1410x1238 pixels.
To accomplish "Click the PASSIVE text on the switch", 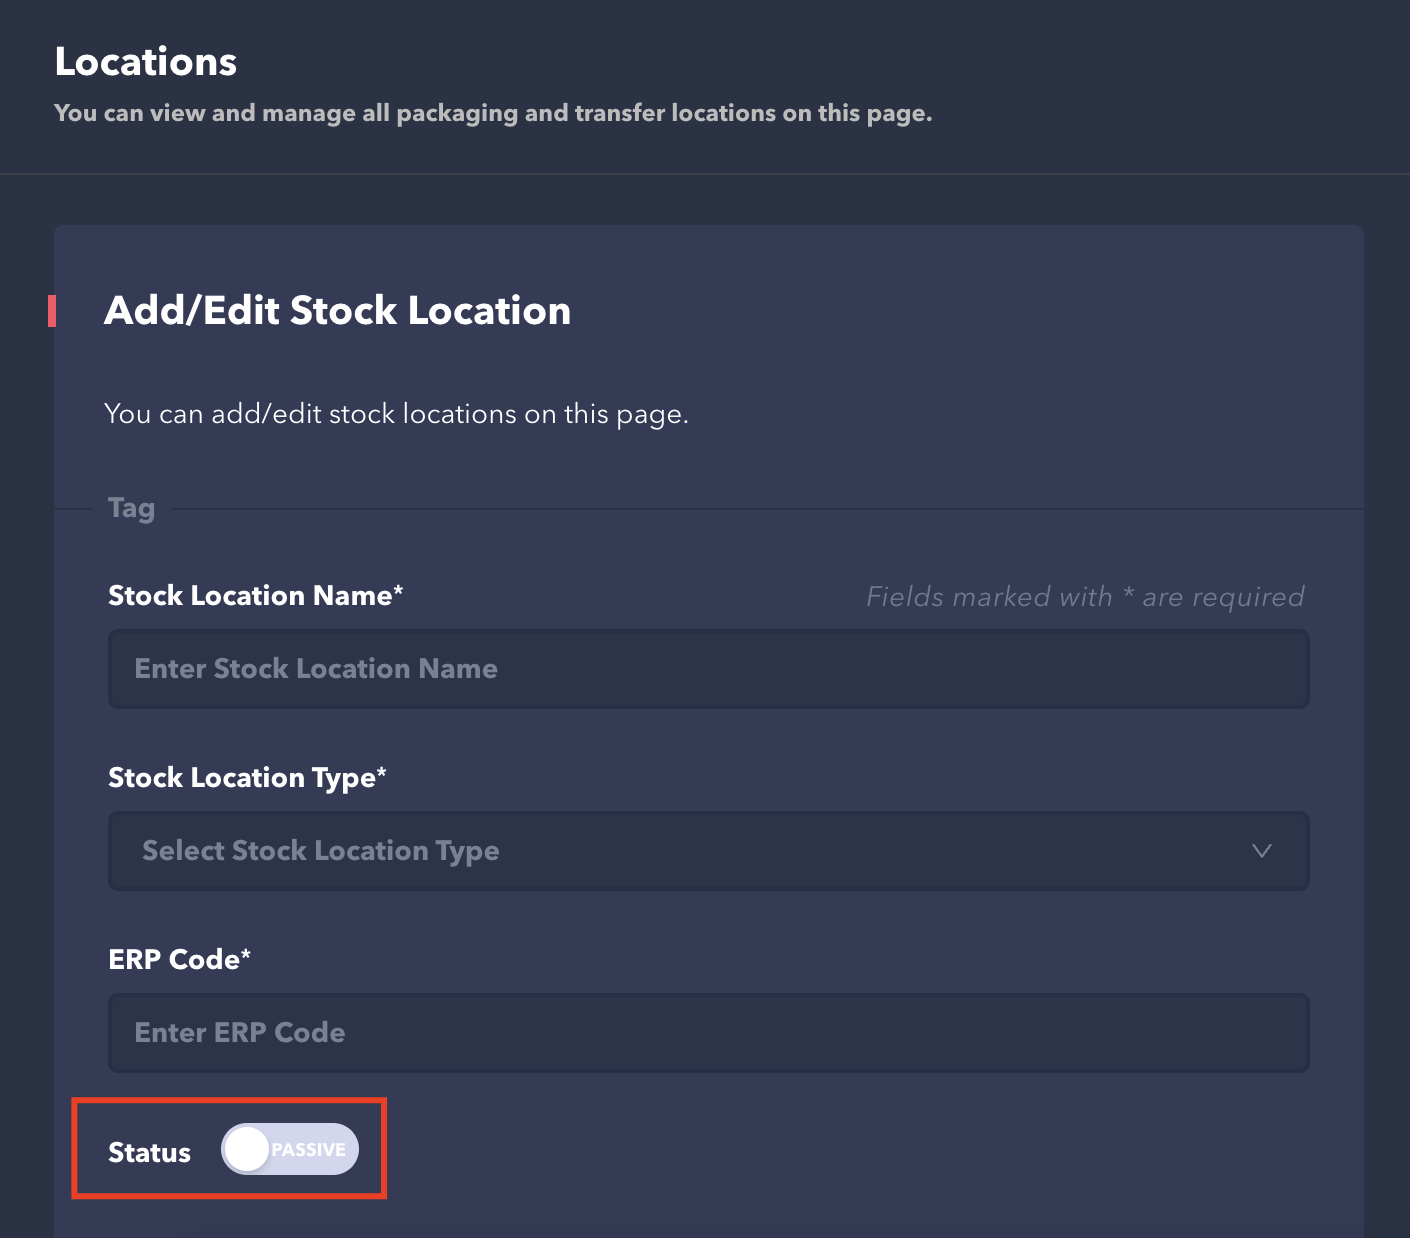I will [309, 1150].
